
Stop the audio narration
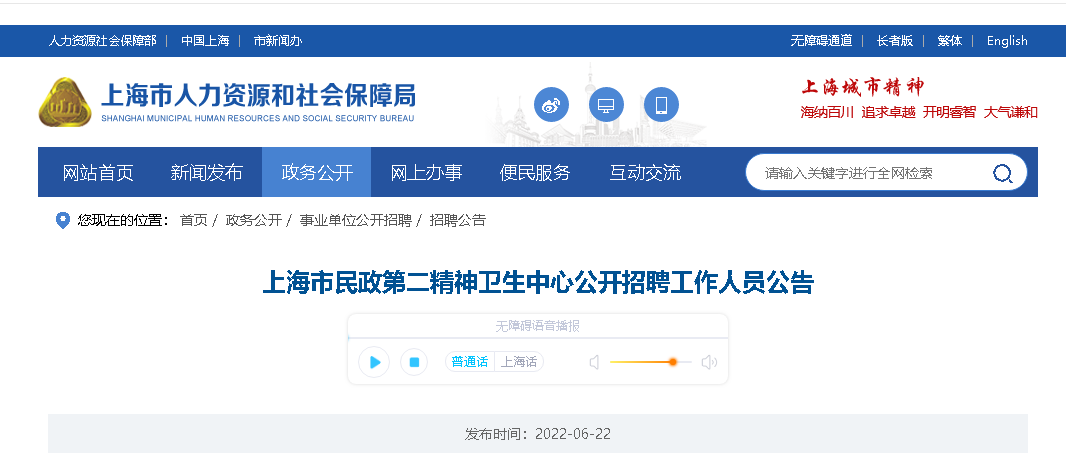[414, 362]
